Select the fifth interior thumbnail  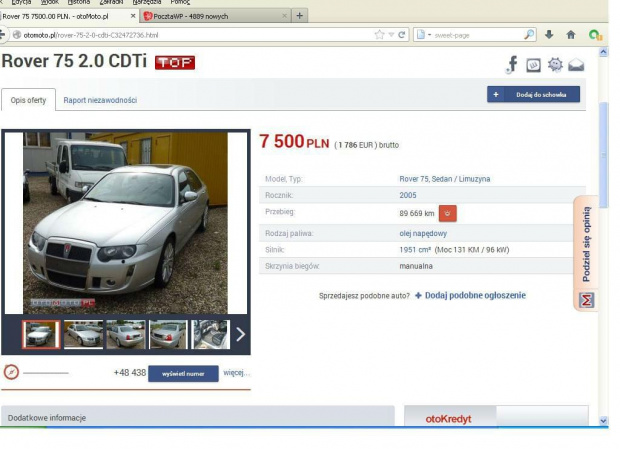tap(210, 334)
